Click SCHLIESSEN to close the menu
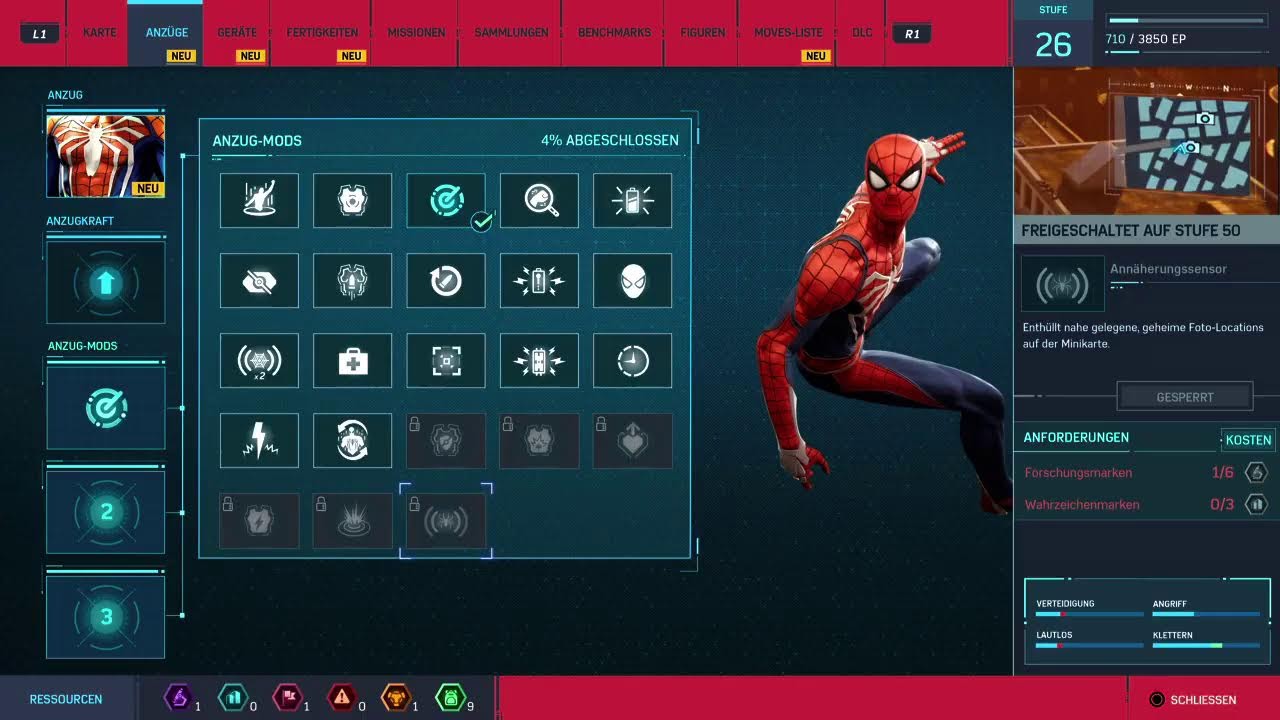1280x720 pixels. [1195, 700]
